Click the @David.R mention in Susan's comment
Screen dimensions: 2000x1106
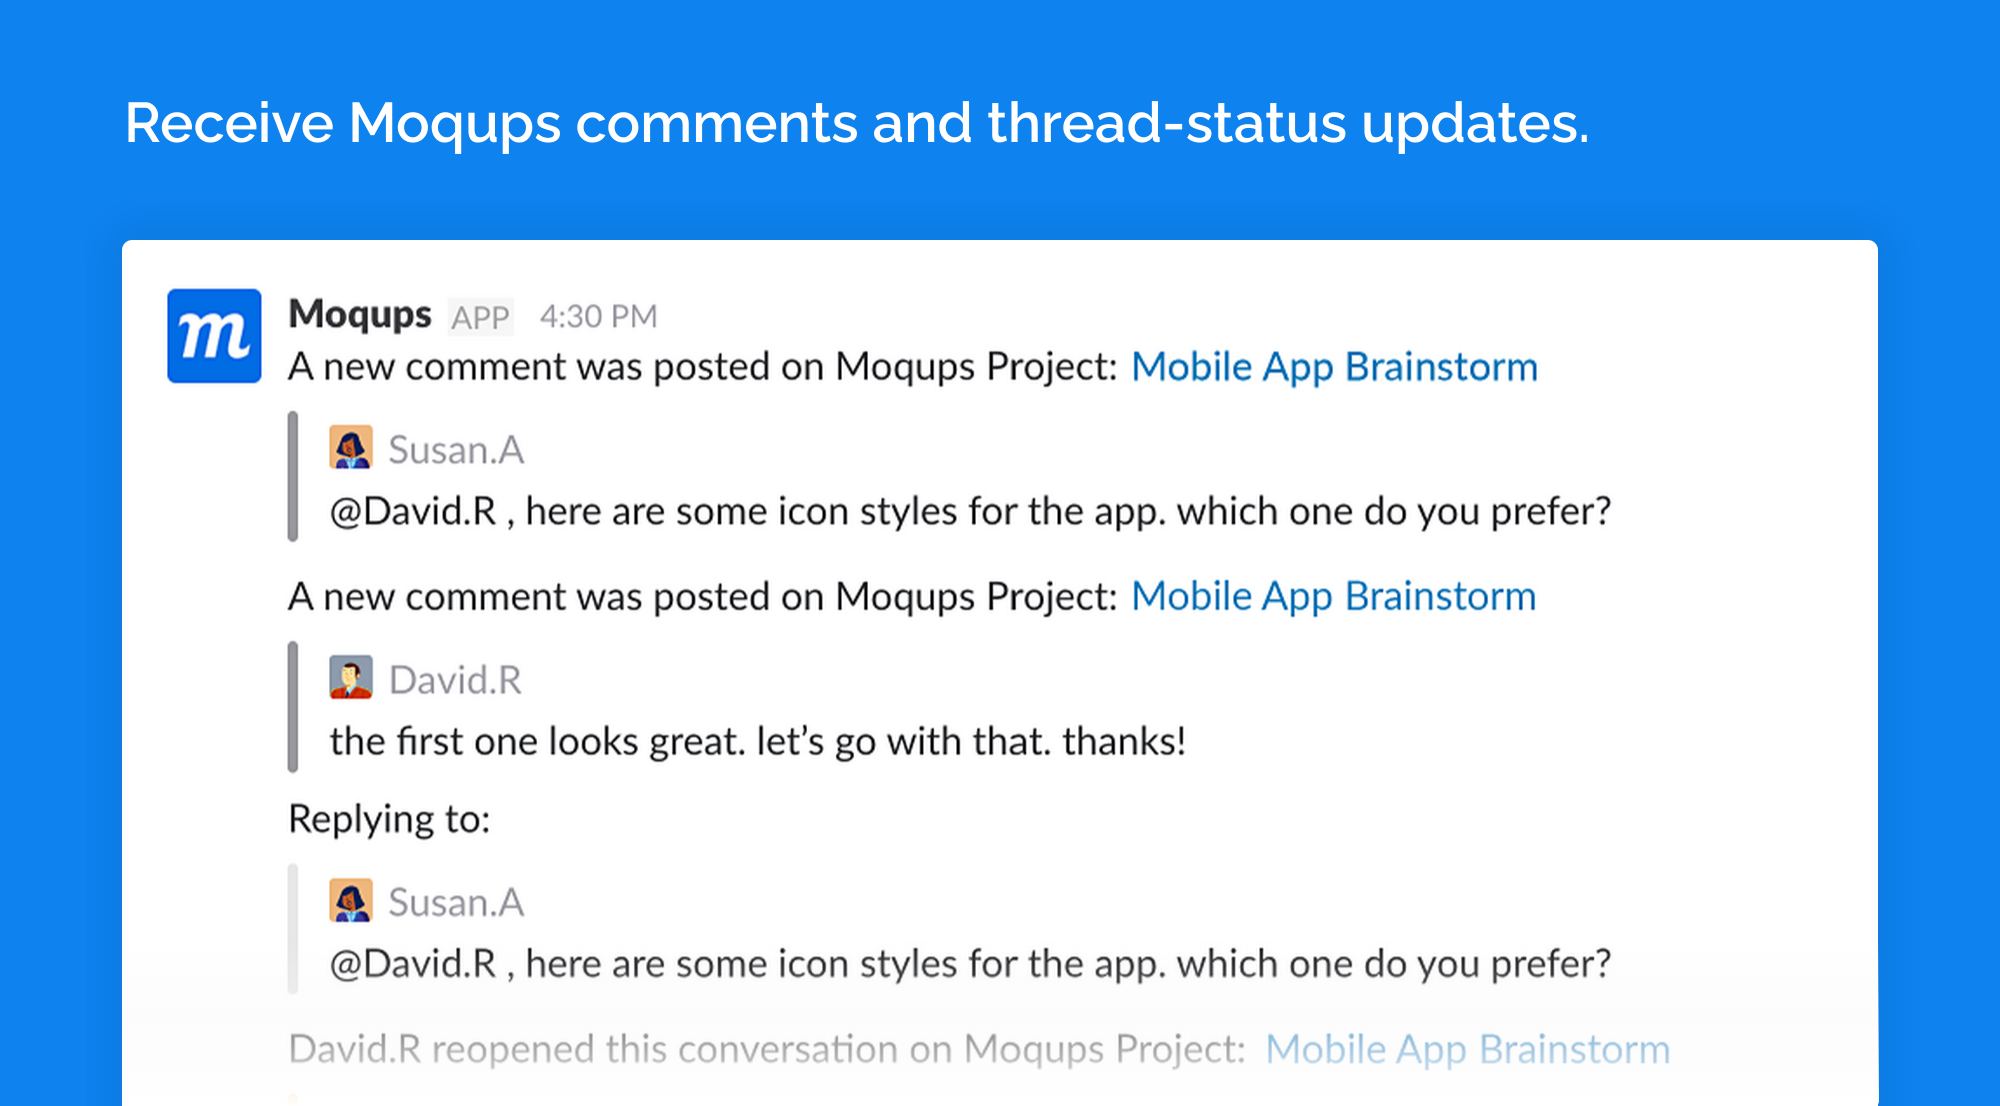[x=411, y=510]
